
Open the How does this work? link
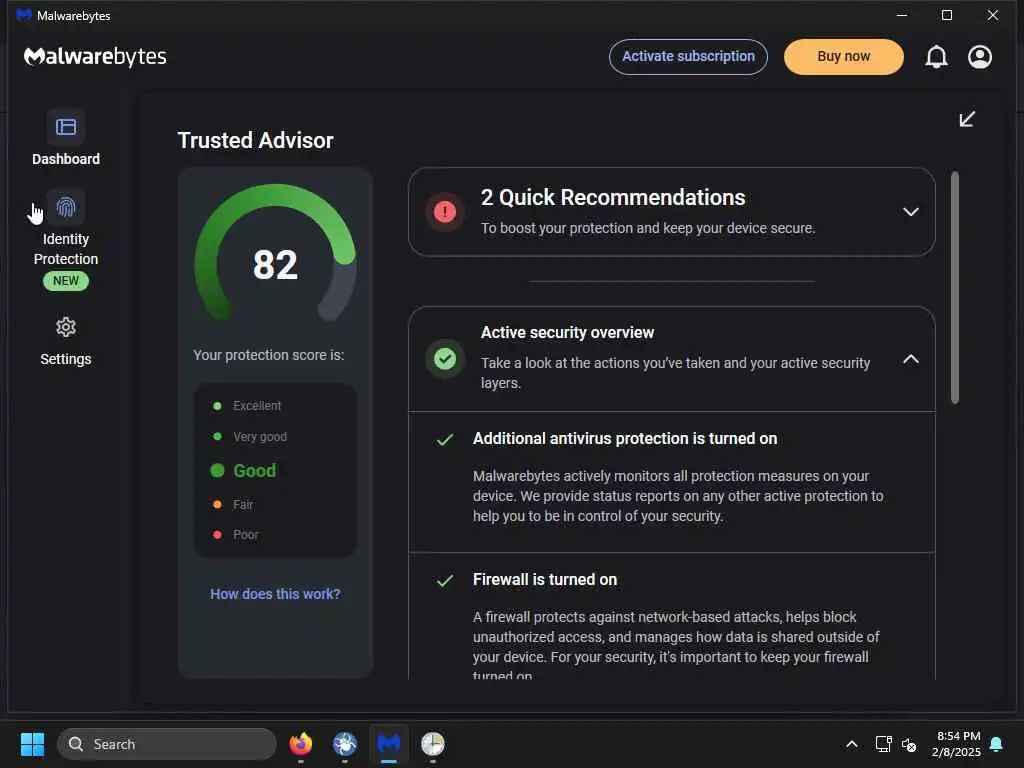[275, 594]
